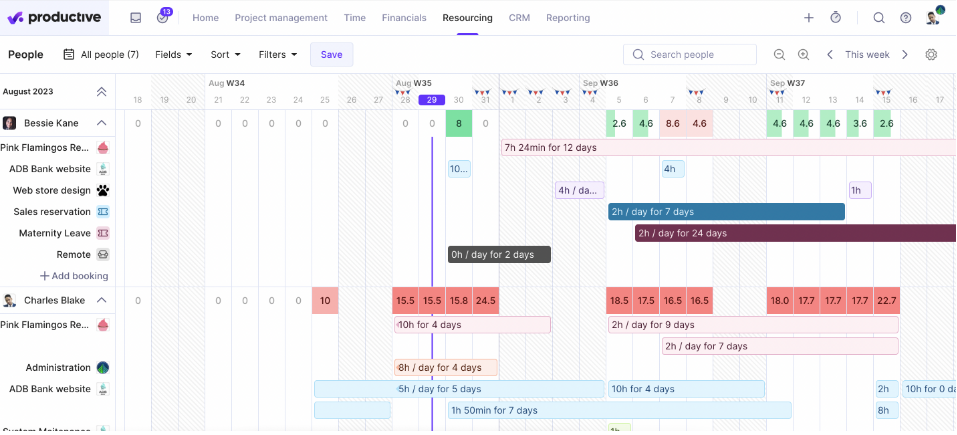Screen dimensions: 957x435
Task: Jump to This week
Action: point(867,55)
